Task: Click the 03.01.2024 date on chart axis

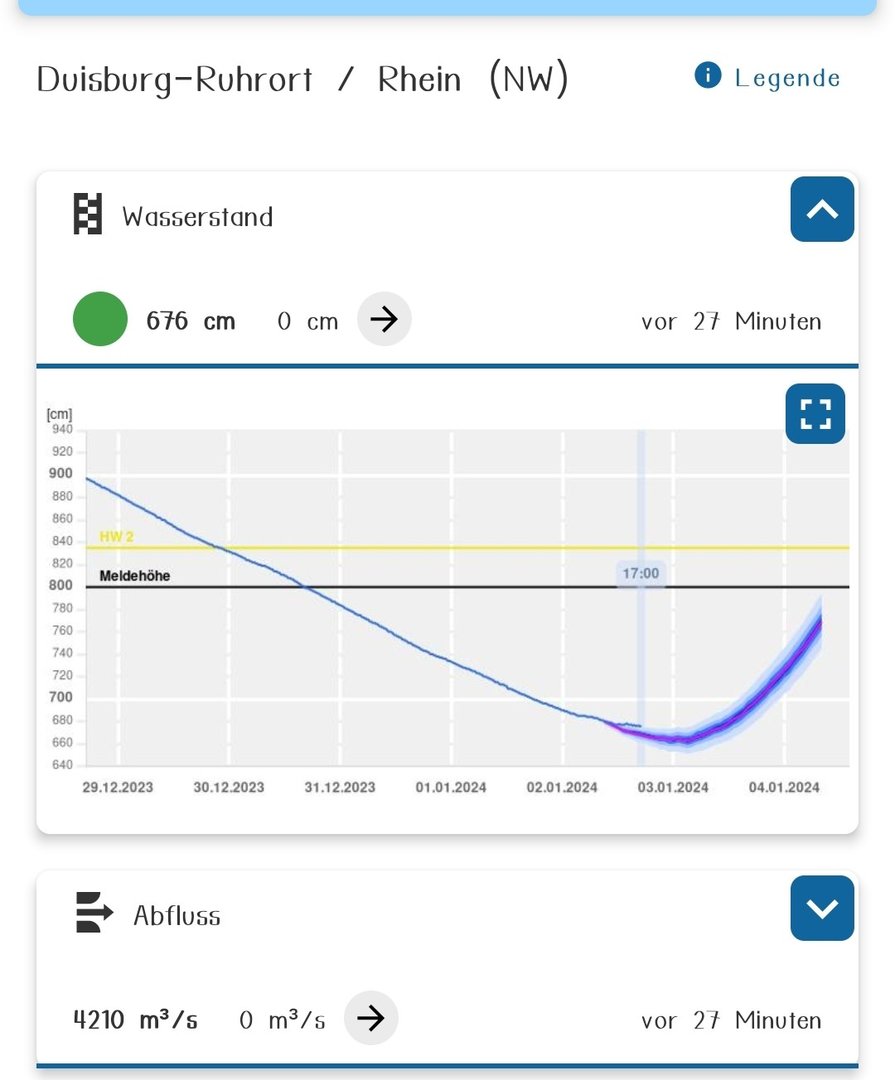Action: click(673, 788)
